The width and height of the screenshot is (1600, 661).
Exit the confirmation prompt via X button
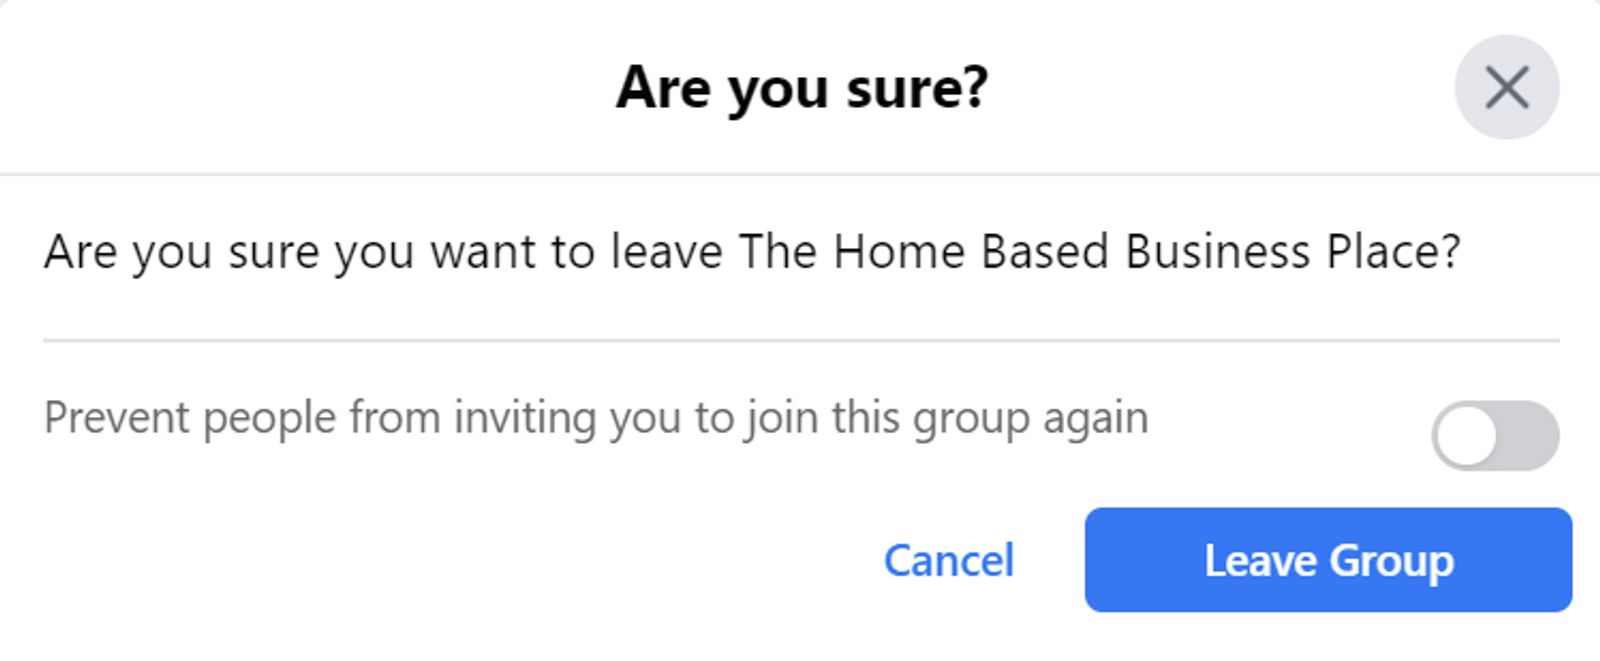tap(1506, 87)
